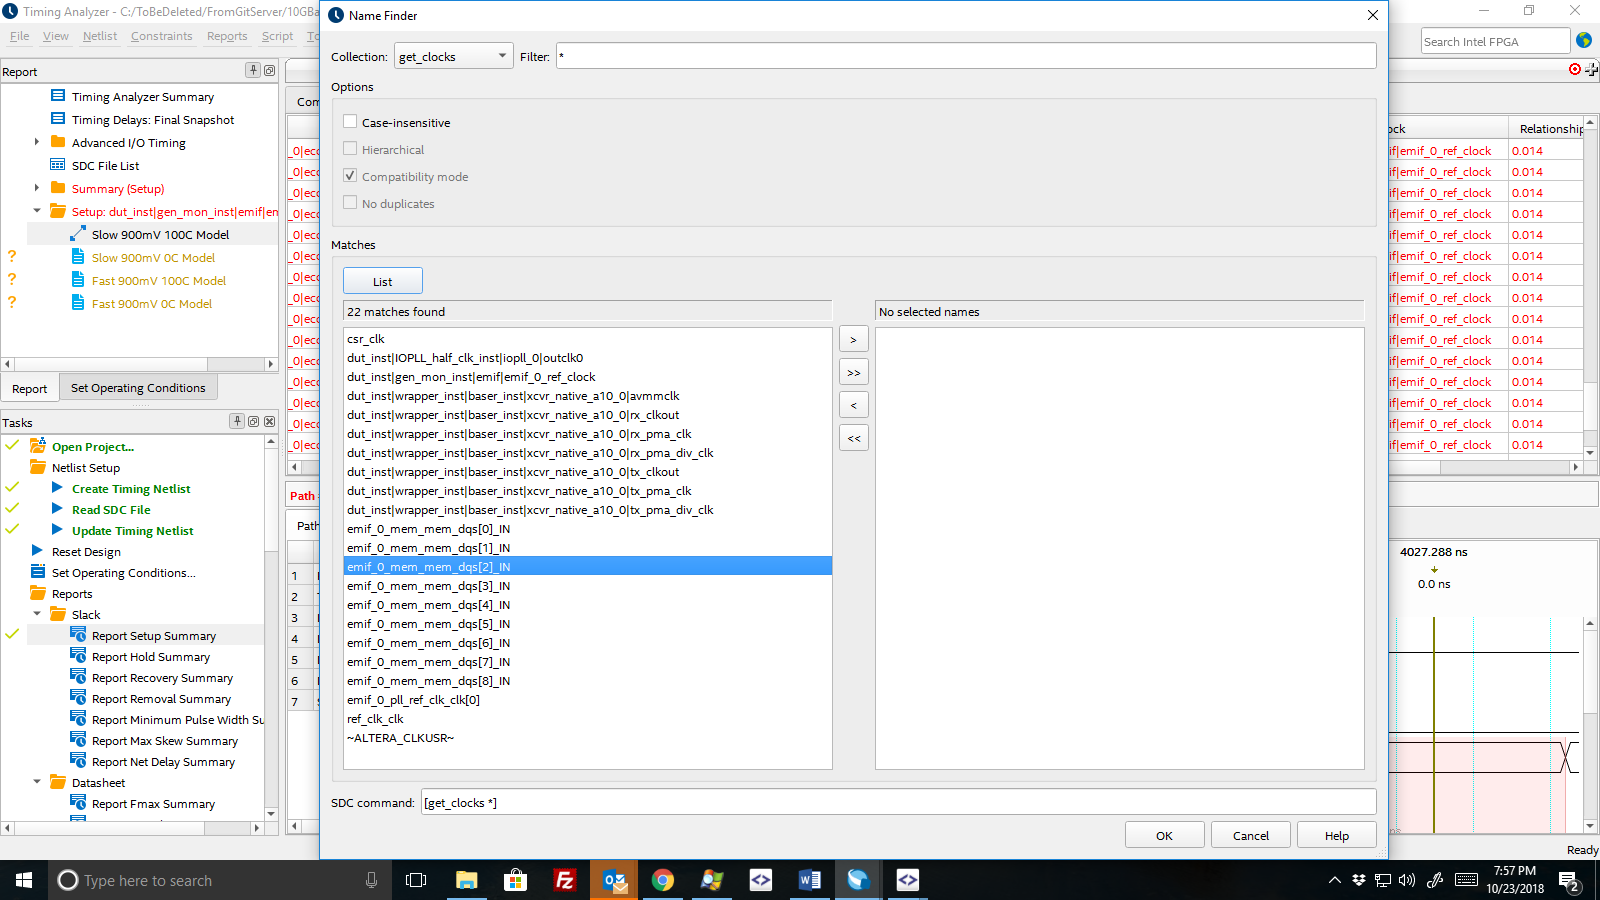Select csr_clk in the matches list
The width and height of the screenshot is (1600, 900).
tap(588, 339)
